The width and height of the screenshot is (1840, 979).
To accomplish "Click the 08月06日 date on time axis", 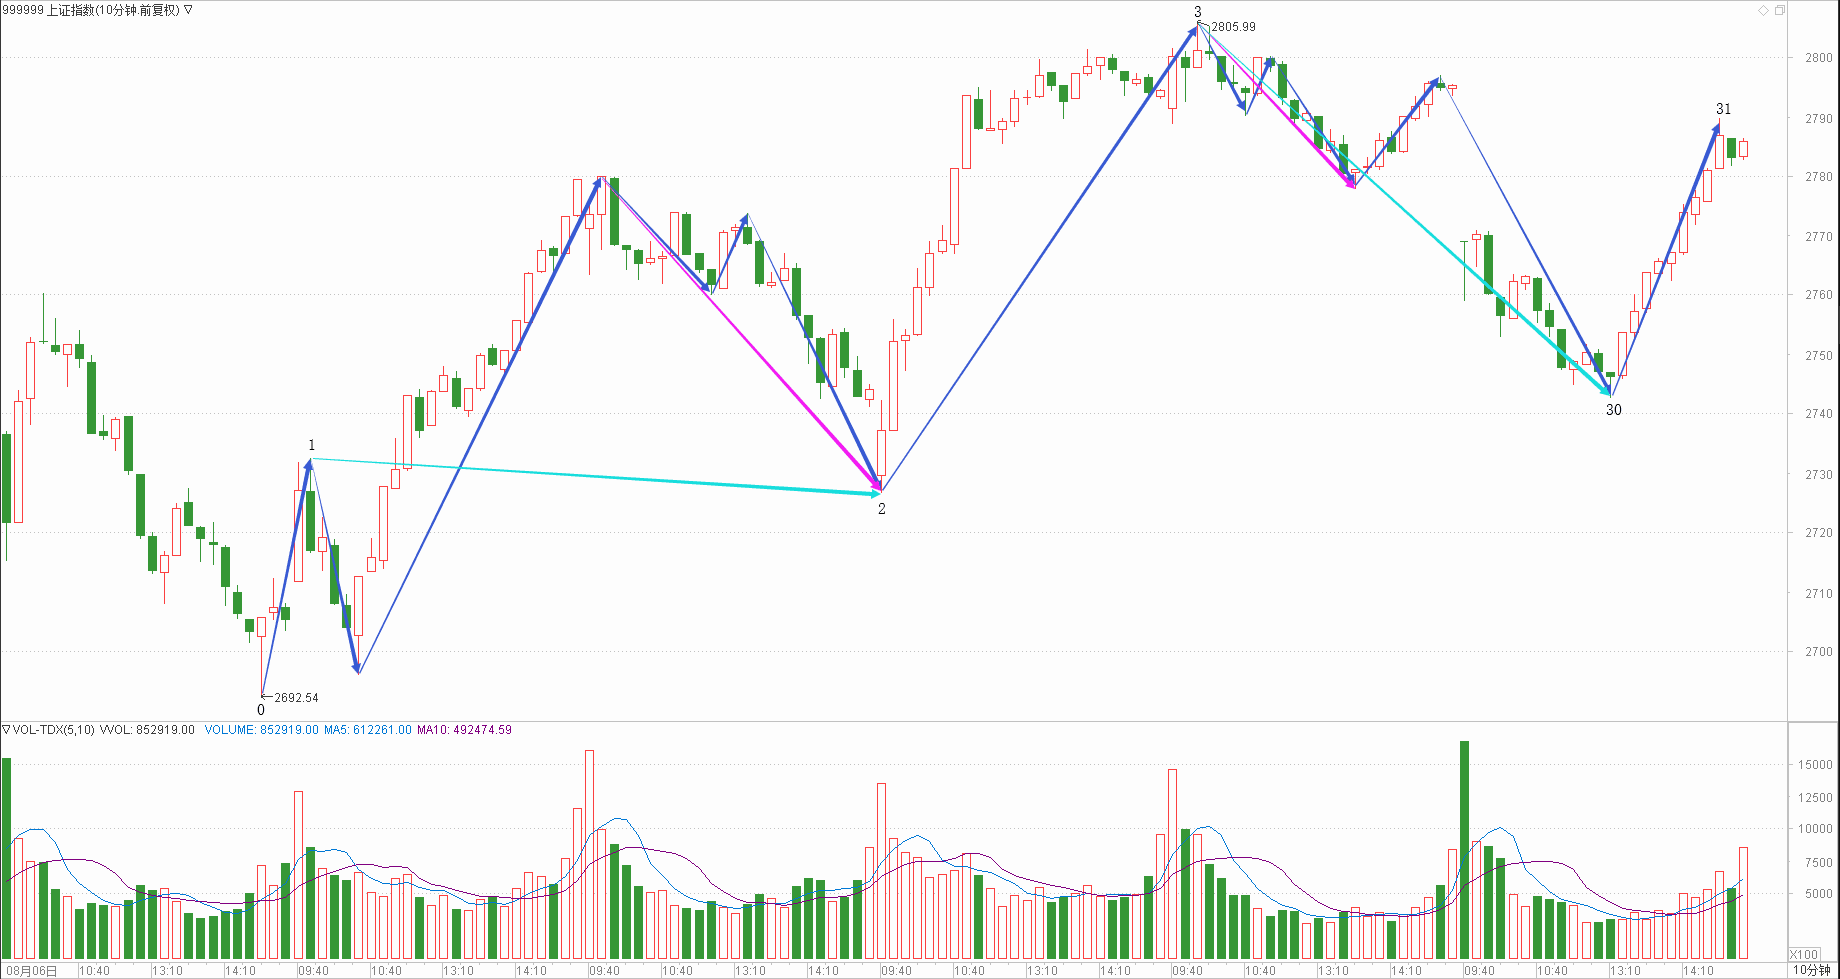I will click(31, 971).
